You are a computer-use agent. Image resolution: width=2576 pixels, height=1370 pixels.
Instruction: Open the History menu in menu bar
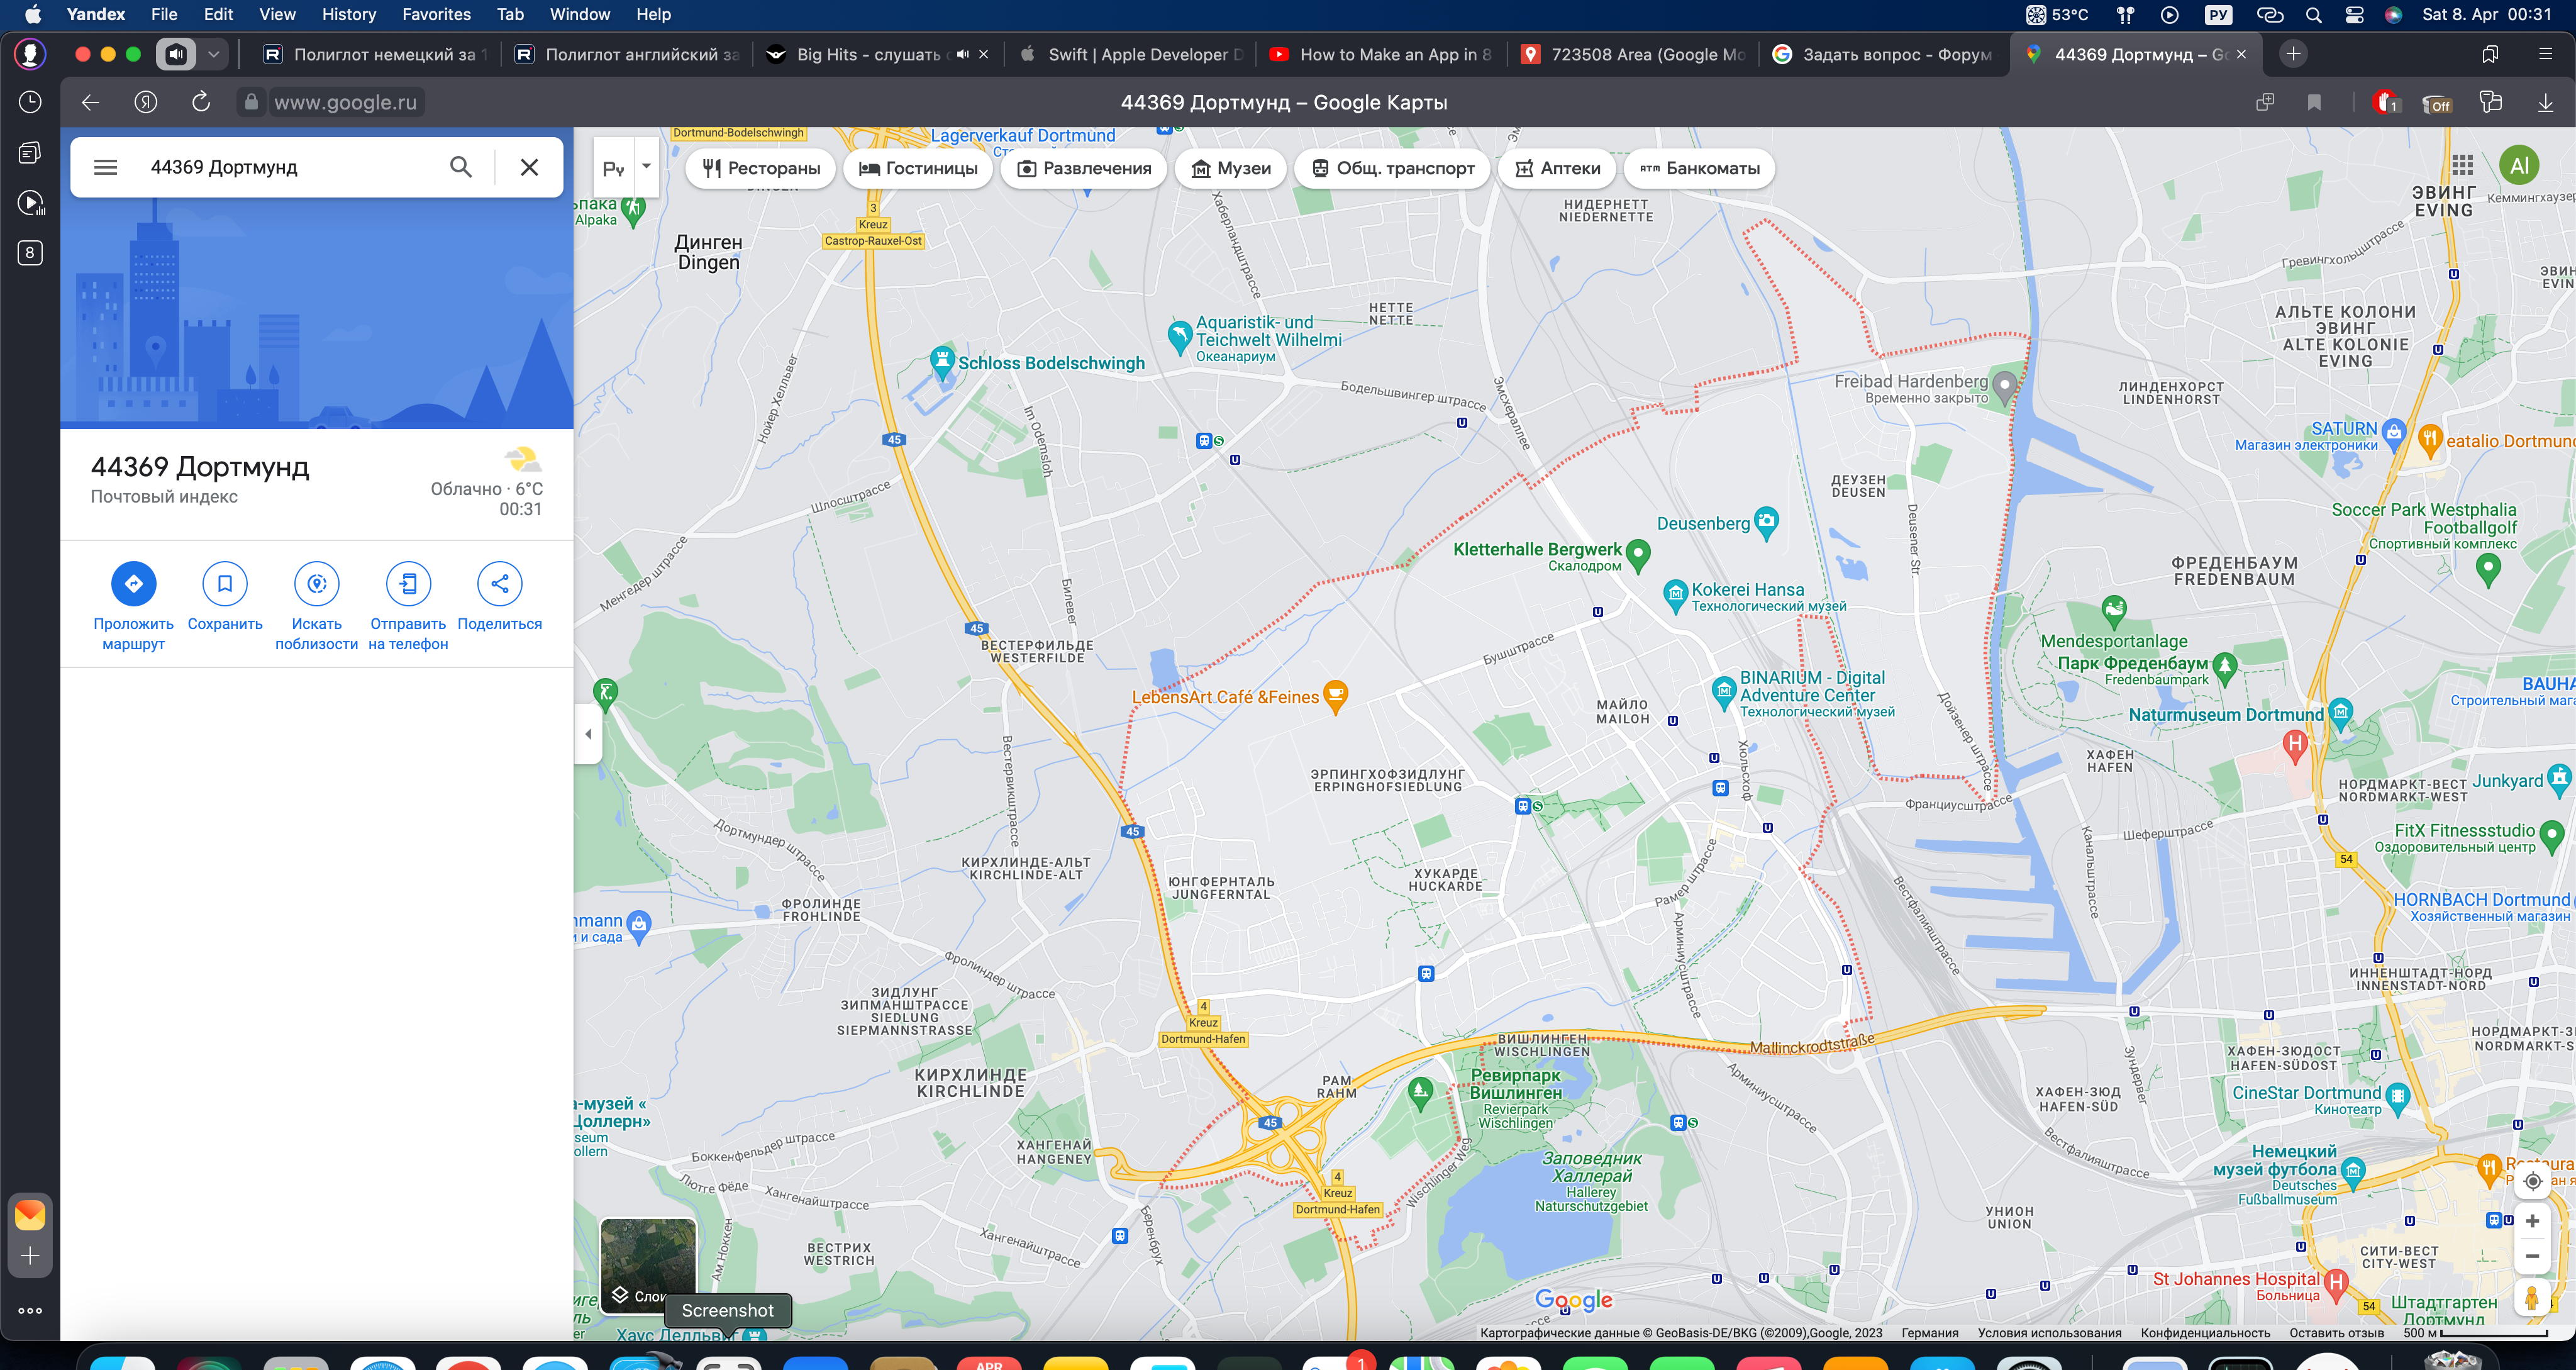point(349,14)
